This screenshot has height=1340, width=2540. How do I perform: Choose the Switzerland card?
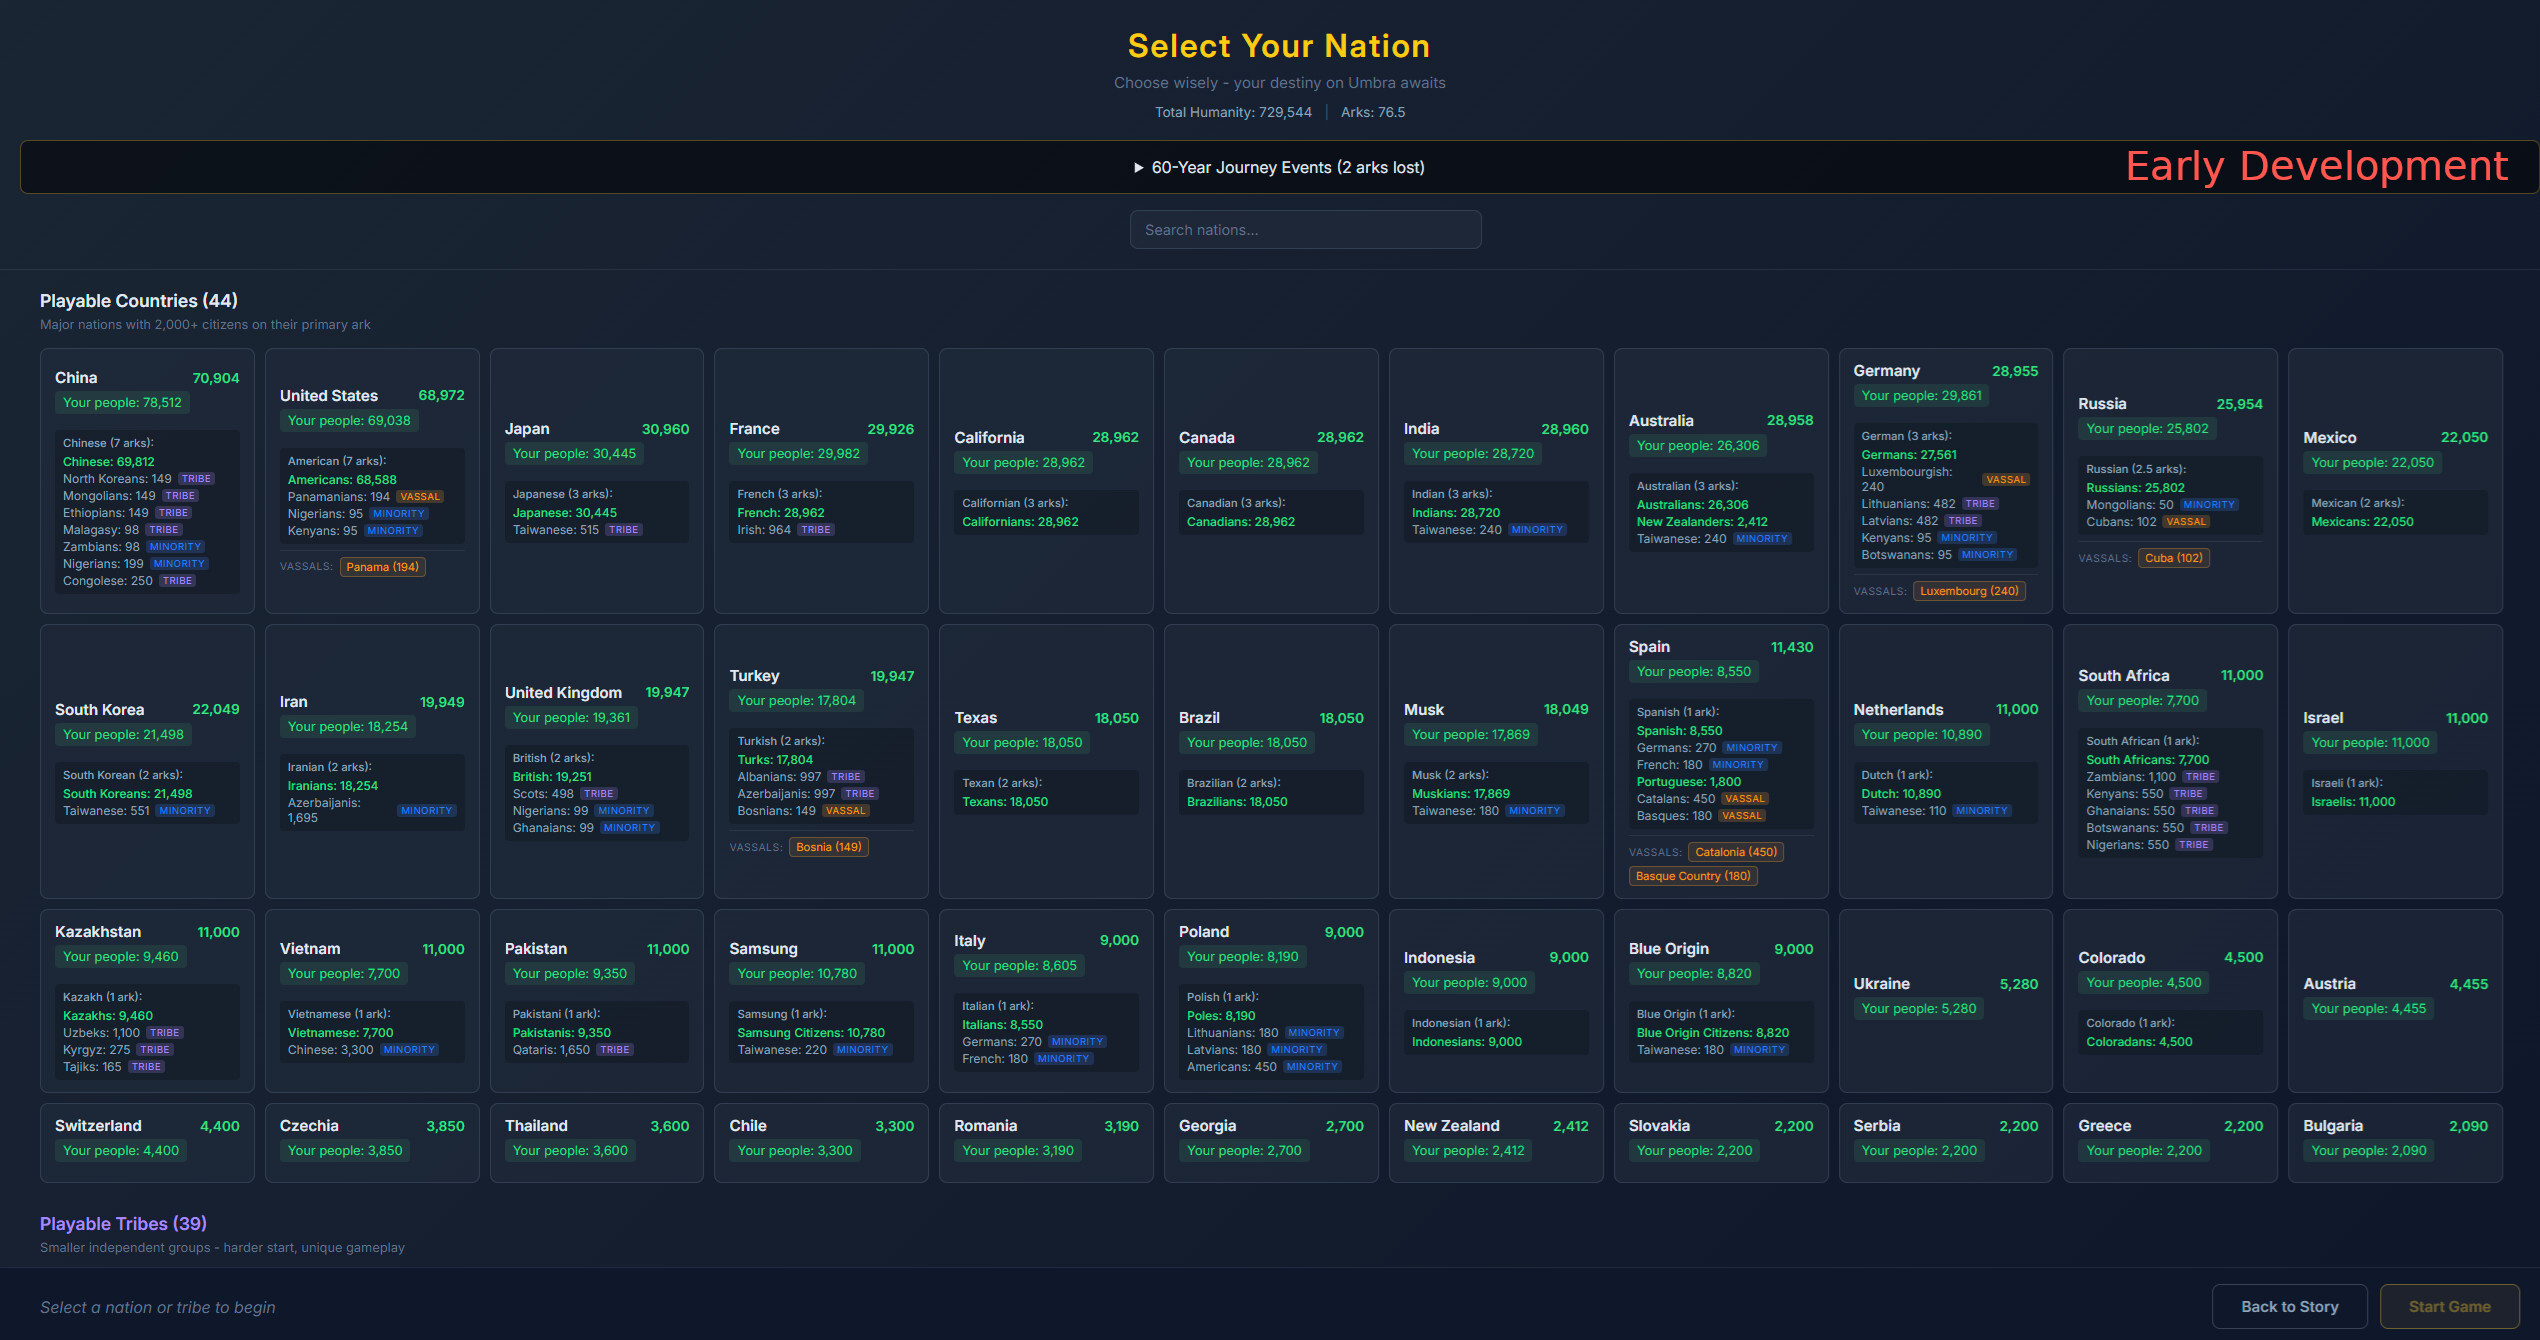(147, 1142)
